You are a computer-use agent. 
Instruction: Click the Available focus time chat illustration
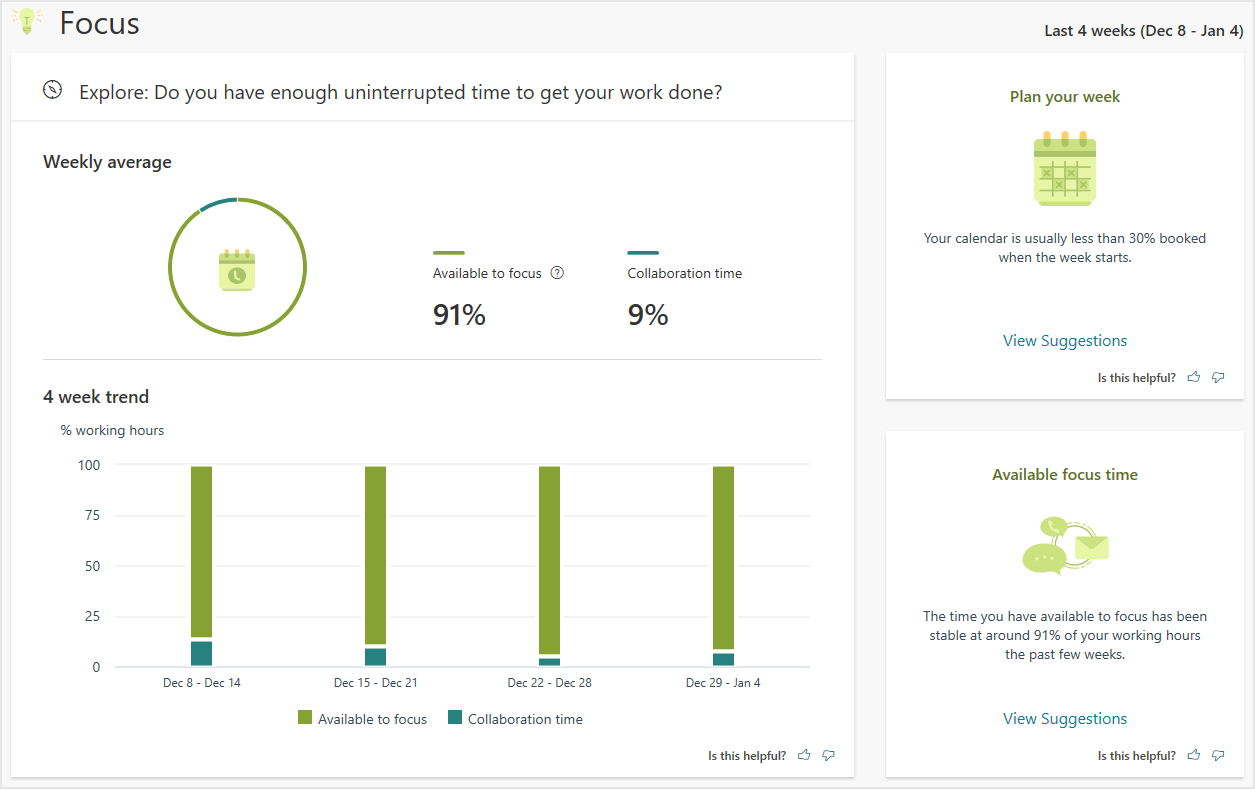coord(1065,546)
